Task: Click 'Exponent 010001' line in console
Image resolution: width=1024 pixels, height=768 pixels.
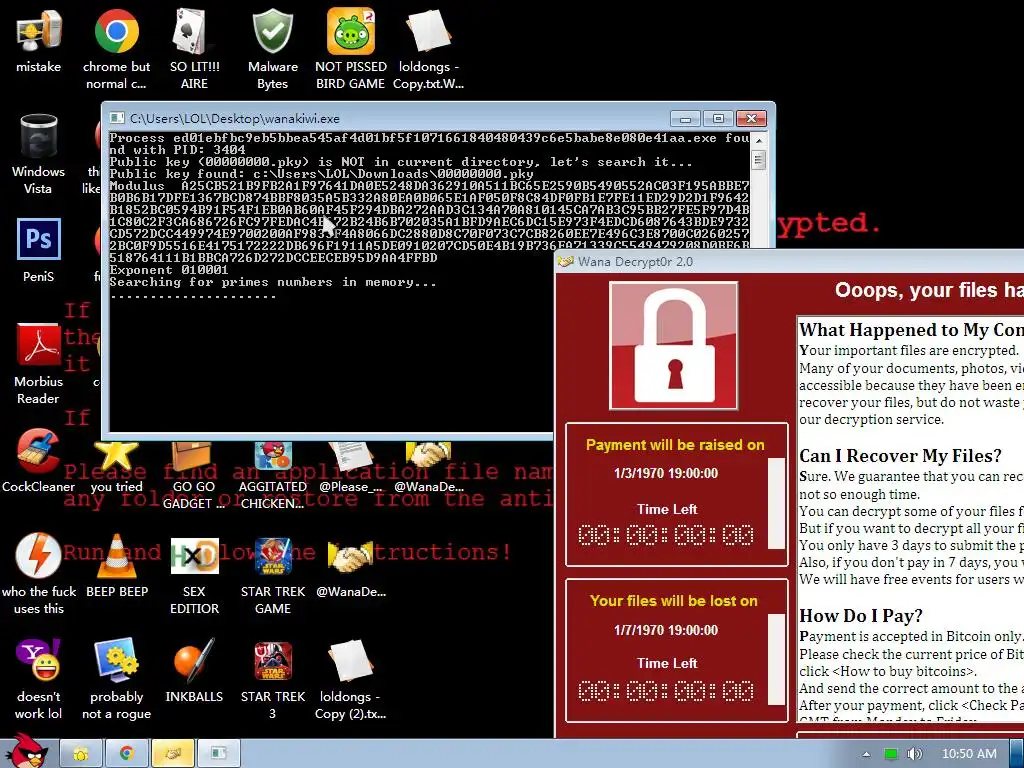Action: tap(168, 270)
